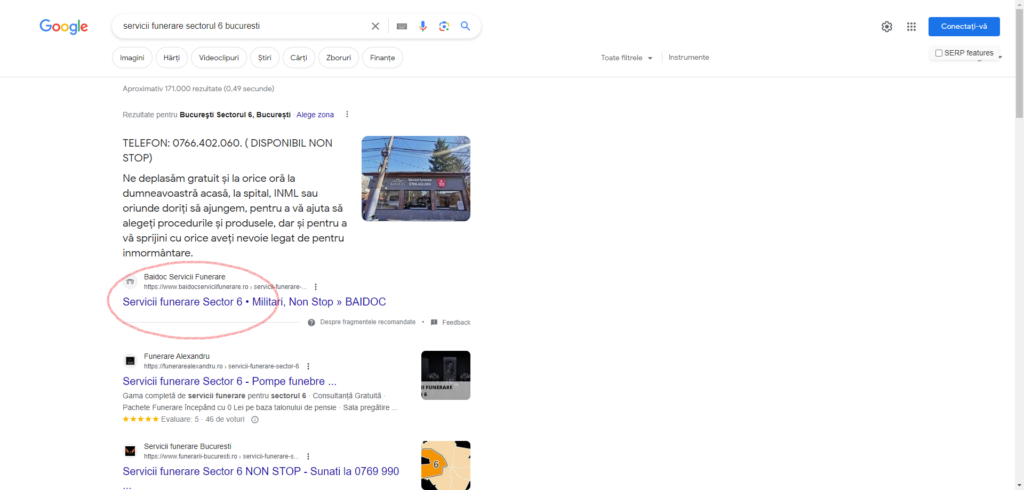Start voice search with microphone icon
1024x490 pixels.
(x=423, y=26)
